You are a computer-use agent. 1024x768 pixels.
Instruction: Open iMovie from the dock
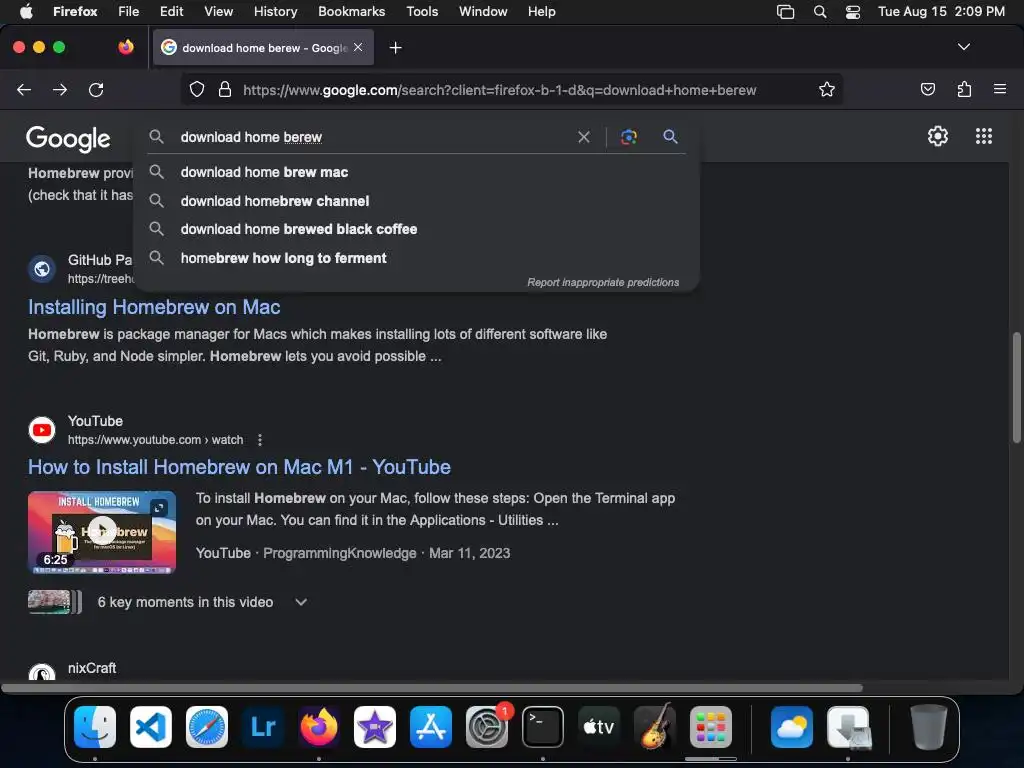pyautogui.click(x=375, y=727)
